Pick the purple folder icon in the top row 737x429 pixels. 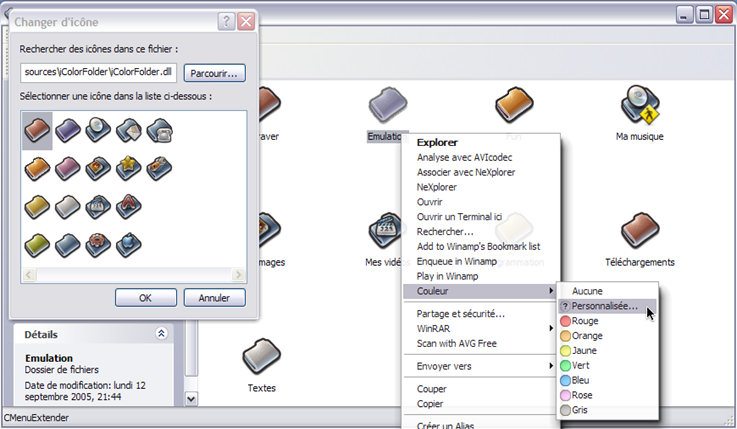(68, 129)
